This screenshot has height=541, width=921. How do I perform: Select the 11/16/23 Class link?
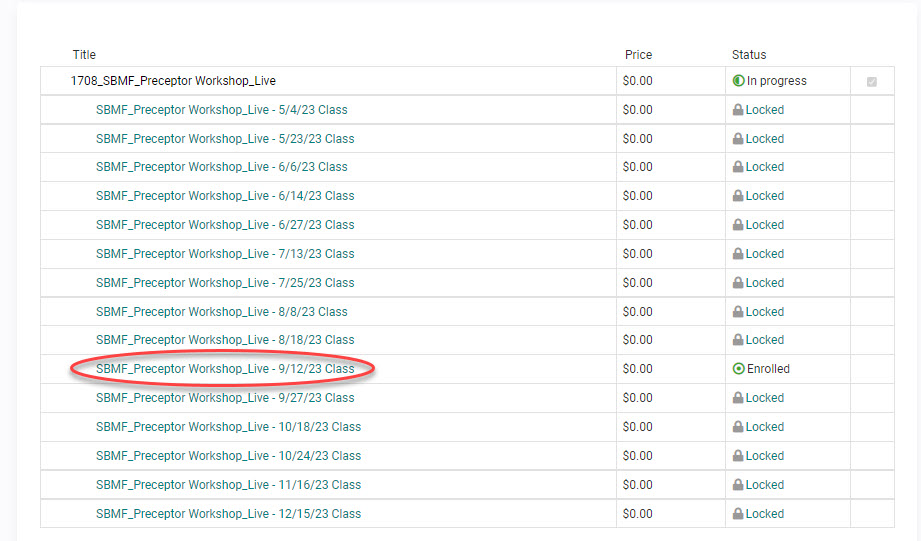tap(228, 485)
